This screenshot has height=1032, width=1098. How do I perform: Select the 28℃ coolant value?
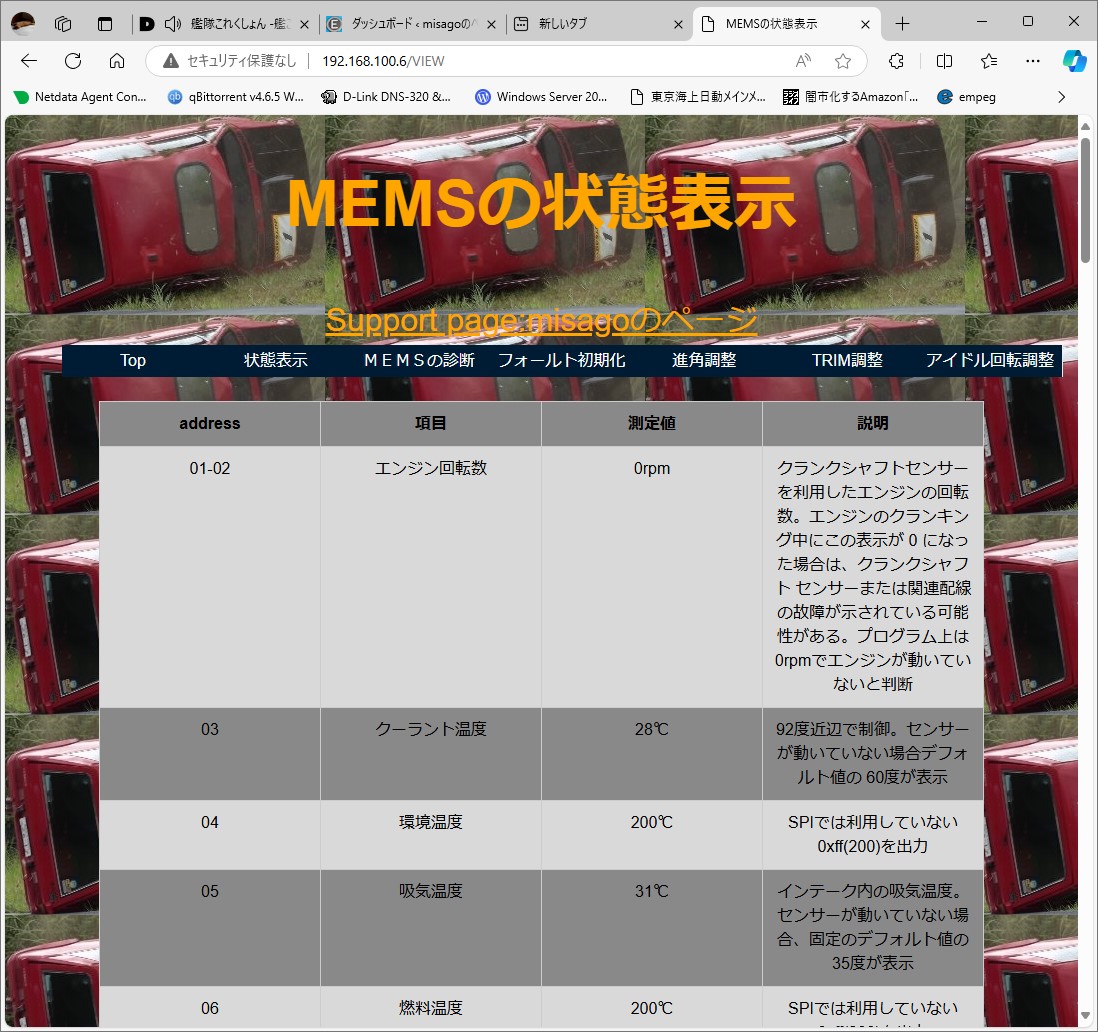(x=652, y=730)
